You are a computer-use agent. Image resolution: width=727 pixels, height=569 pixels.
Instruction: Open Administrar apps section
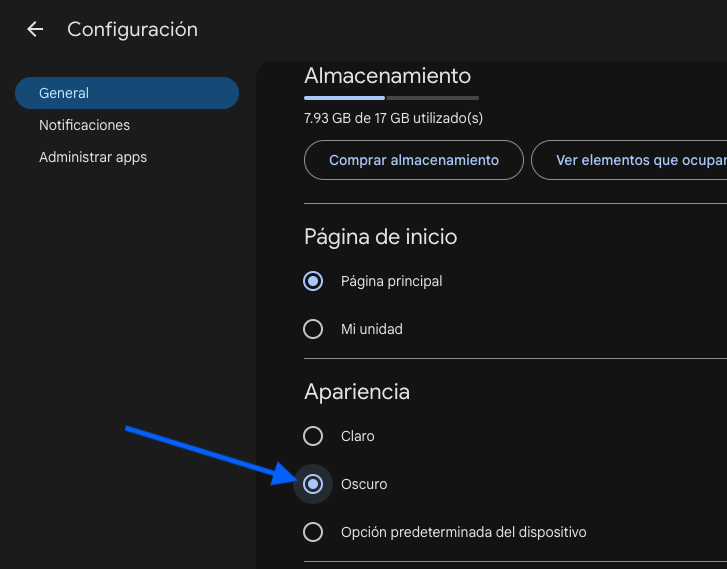tap(93, 157)
